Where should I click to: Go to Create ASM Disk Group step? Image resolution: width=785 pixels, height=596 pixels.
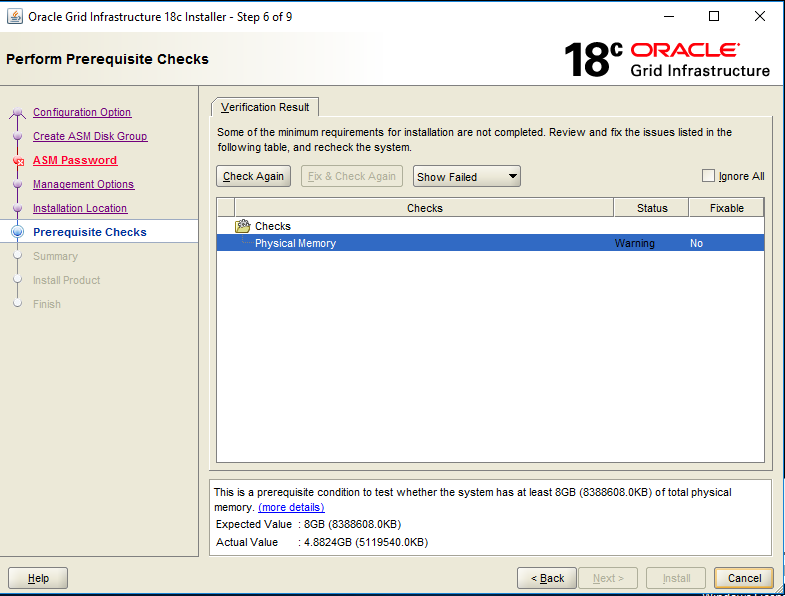point(90,136)
